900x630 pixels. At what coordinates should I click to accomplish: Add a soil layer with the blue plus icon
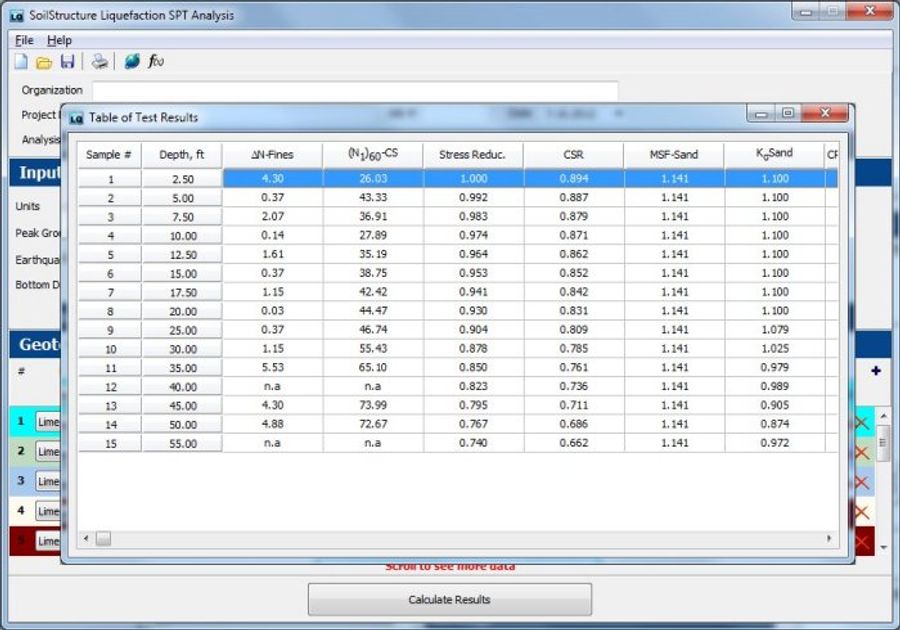[x=876, y=371]
